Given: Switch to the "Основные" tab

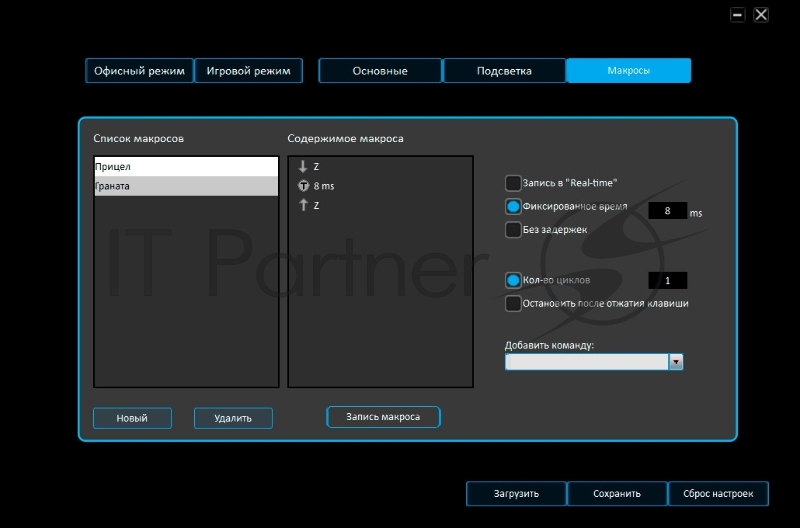Looking at the screenshot, I should 380,71.
